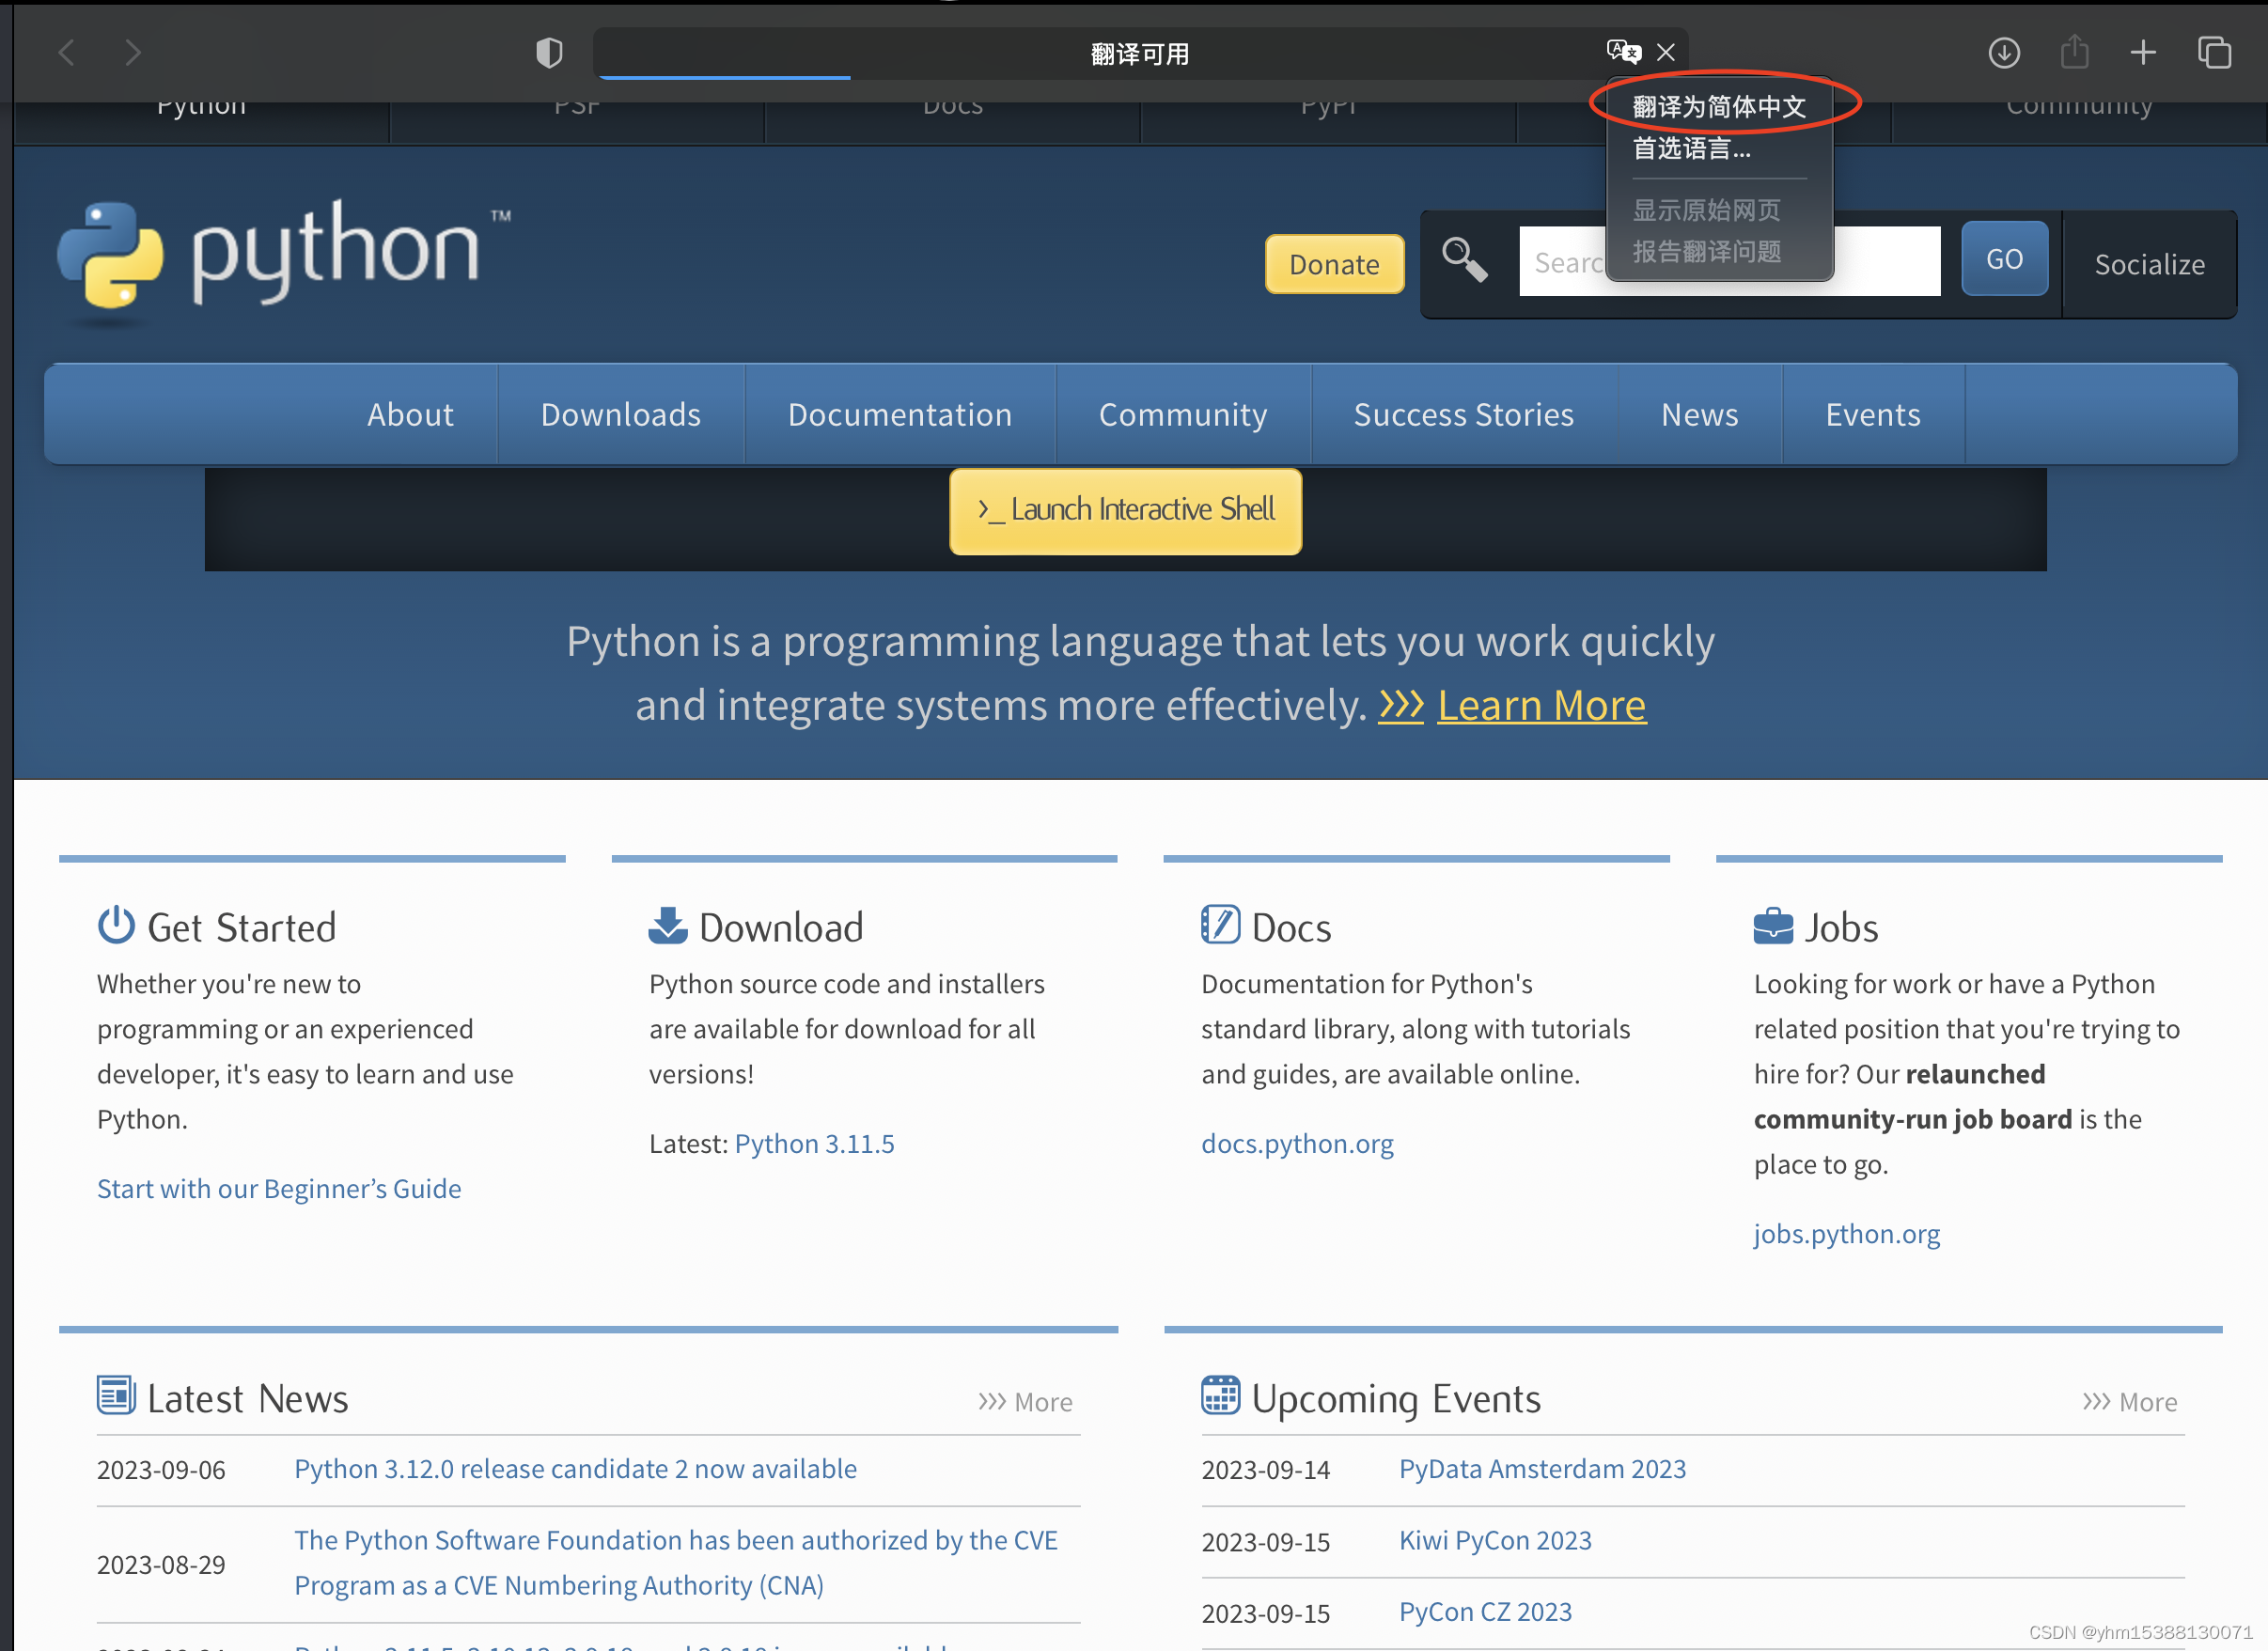Open the News navigation menu
This screenshot has height=1651, width=2268.
click(x=1700, y=414)
